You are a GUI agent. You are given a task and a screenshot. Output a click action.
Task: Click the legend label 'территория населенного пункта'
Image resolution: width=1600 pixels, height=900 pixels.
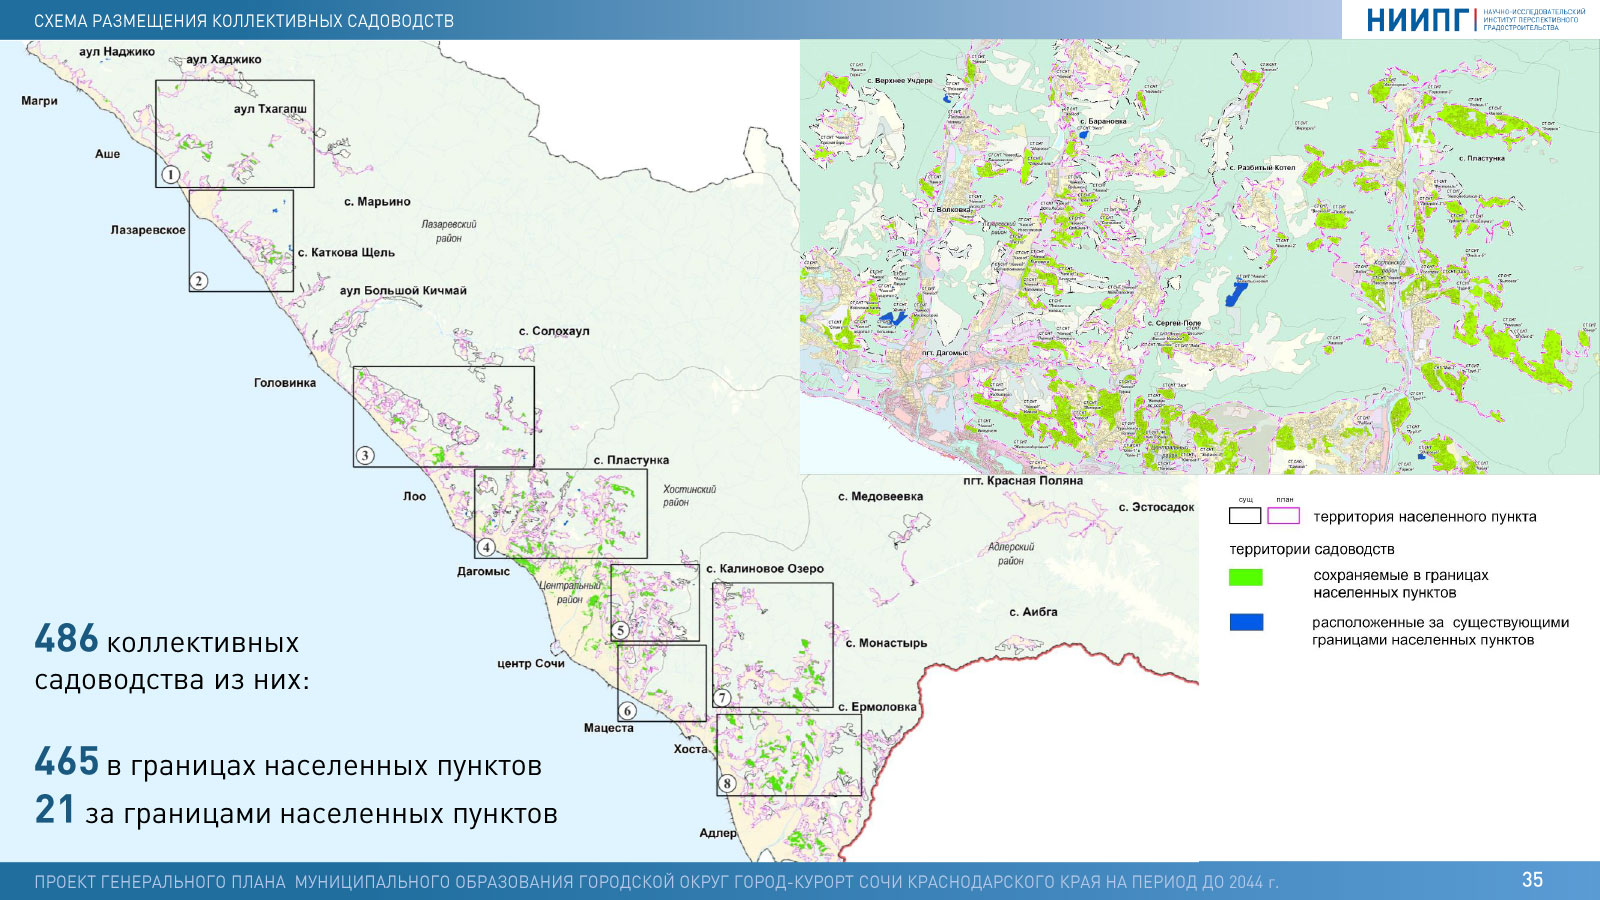tap(1424, 517)
